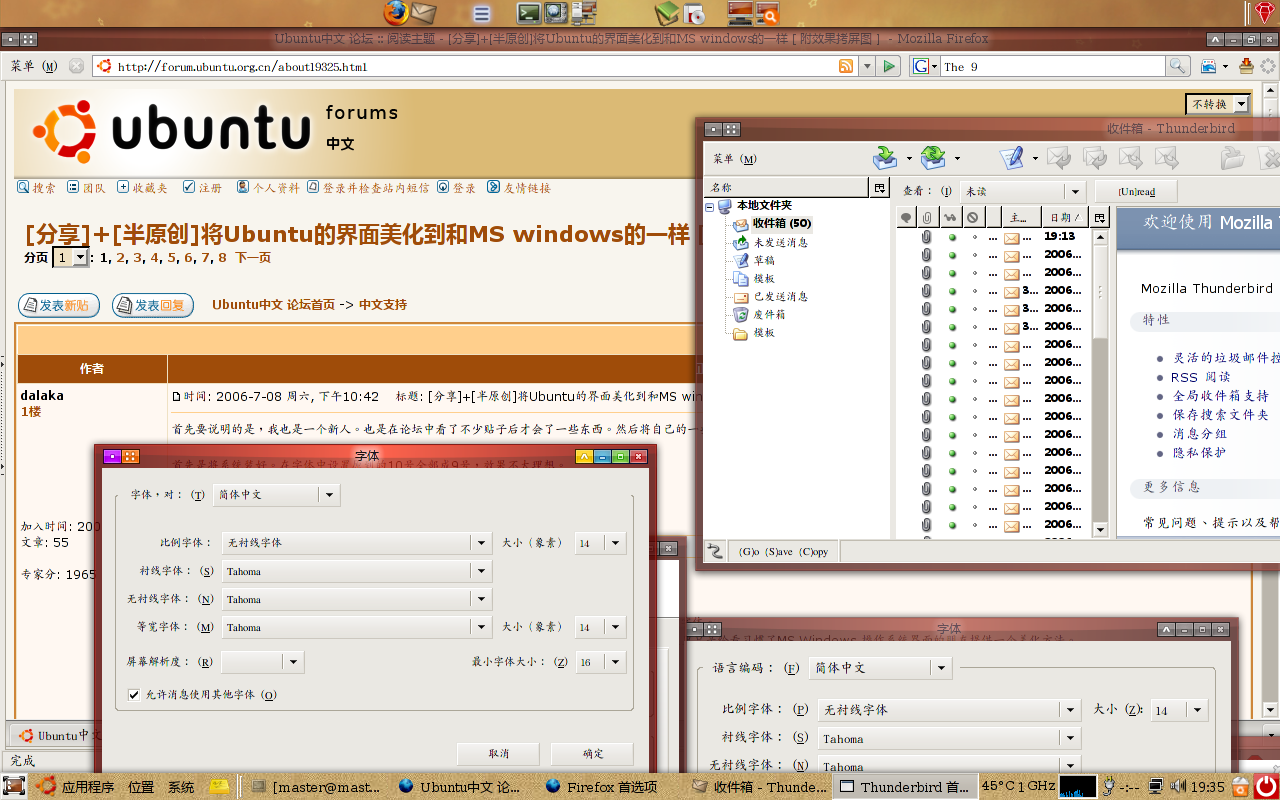The height and width of the screenshot is (800, 1280).
Task: Click the Get Mail icon in Thunderbird toolbar
Action: (885, 157)
